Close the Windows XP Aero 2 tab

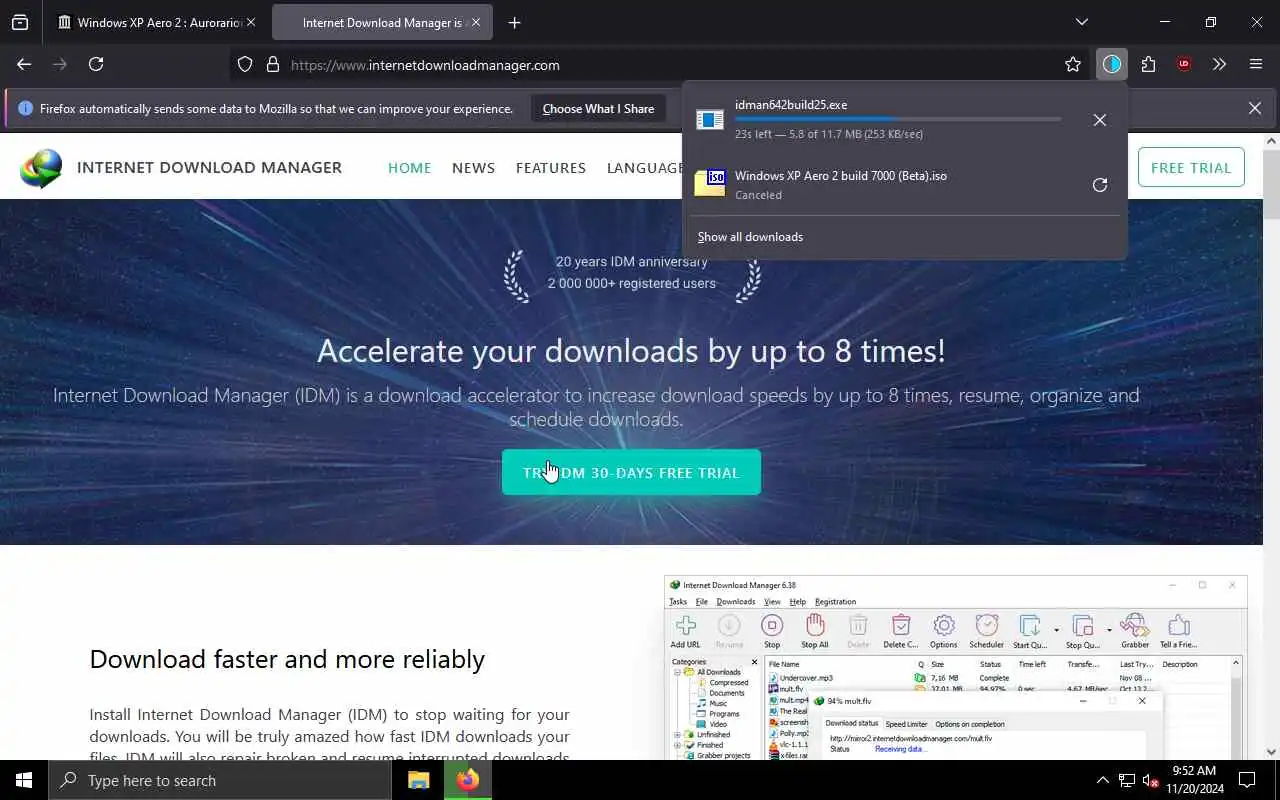[250, 22]
